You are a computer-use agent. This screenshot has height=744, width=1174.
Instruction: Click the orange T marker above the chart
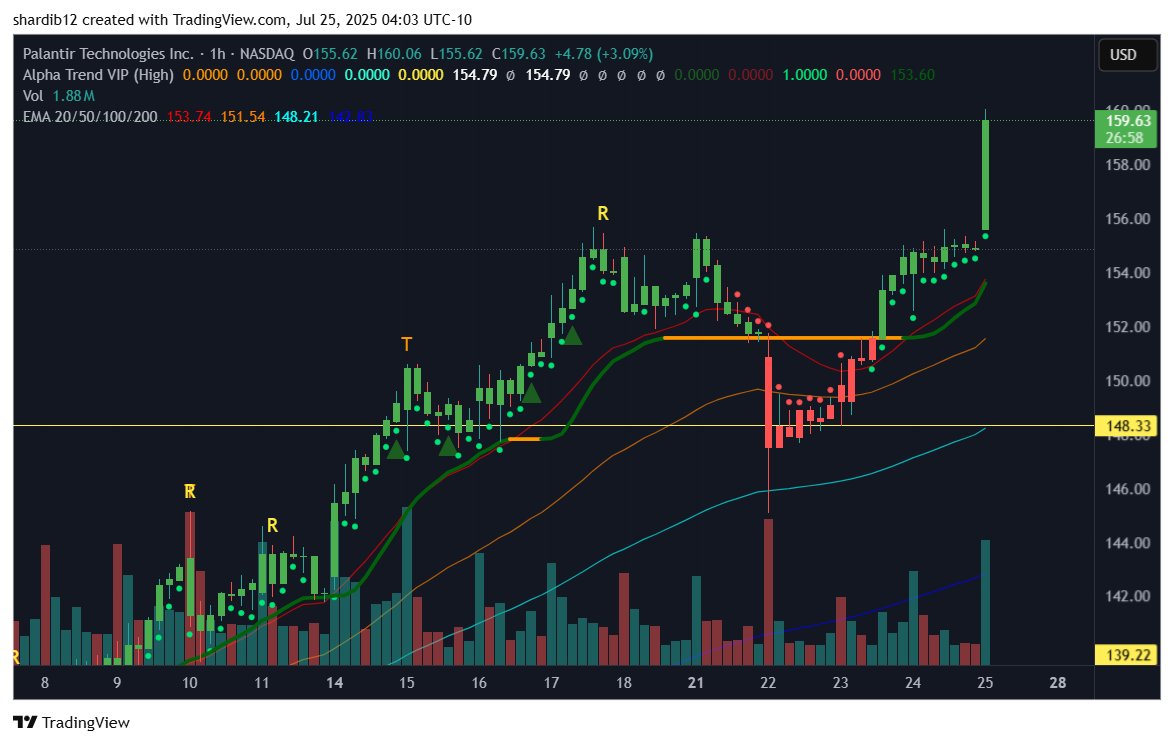pos(407,344)
